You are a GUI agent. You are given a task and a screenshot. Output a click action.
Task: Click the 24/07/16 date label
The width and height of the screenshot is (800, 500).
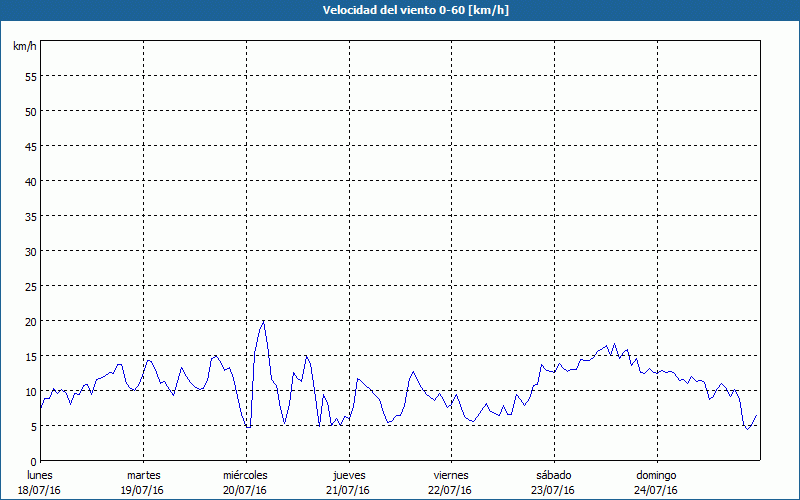656,490
